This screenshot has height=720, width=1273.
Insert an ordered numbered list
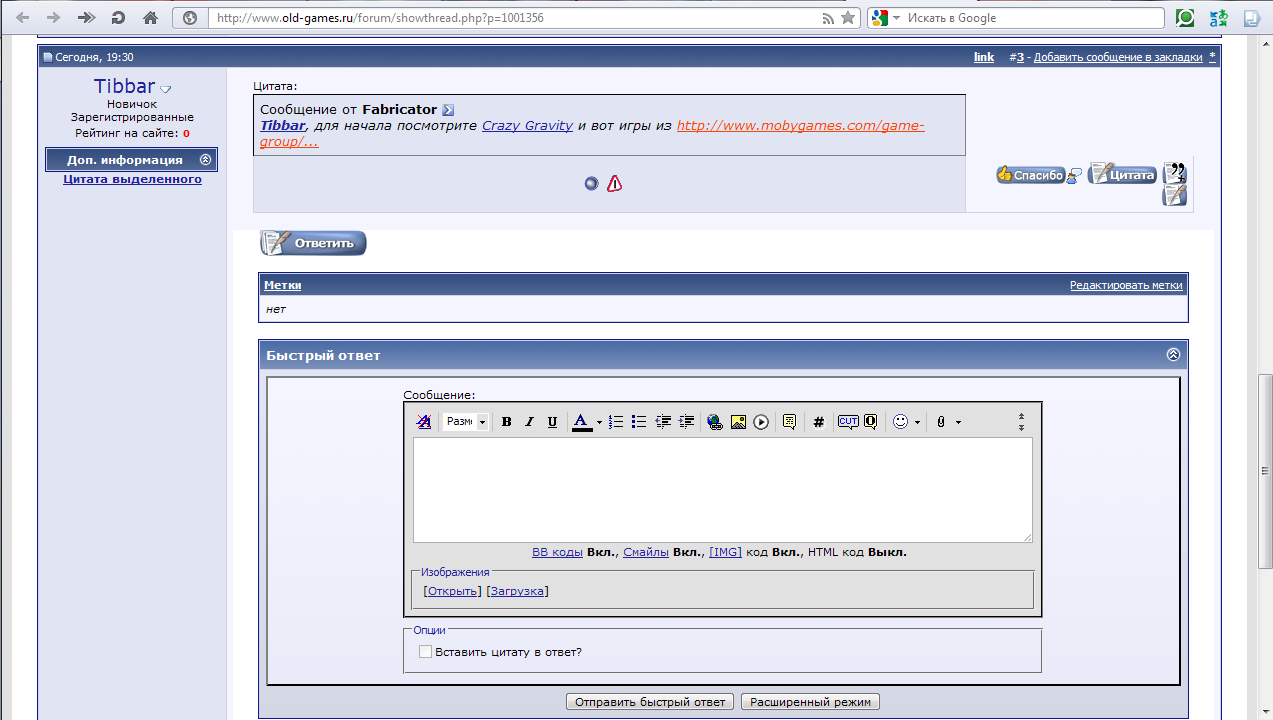[617, 422]
